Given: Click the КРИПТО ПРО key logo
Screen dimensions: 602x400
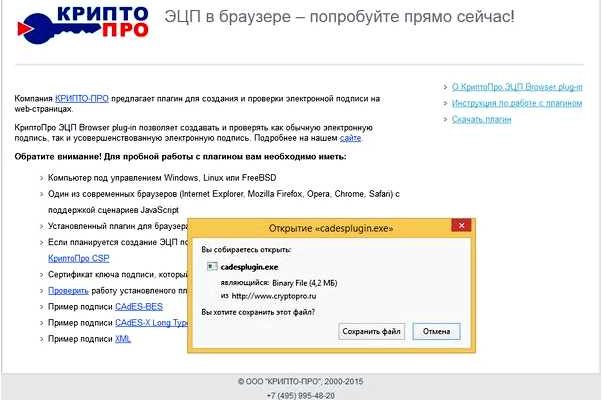Looking at the screenshot, I should tap(83, 23).
